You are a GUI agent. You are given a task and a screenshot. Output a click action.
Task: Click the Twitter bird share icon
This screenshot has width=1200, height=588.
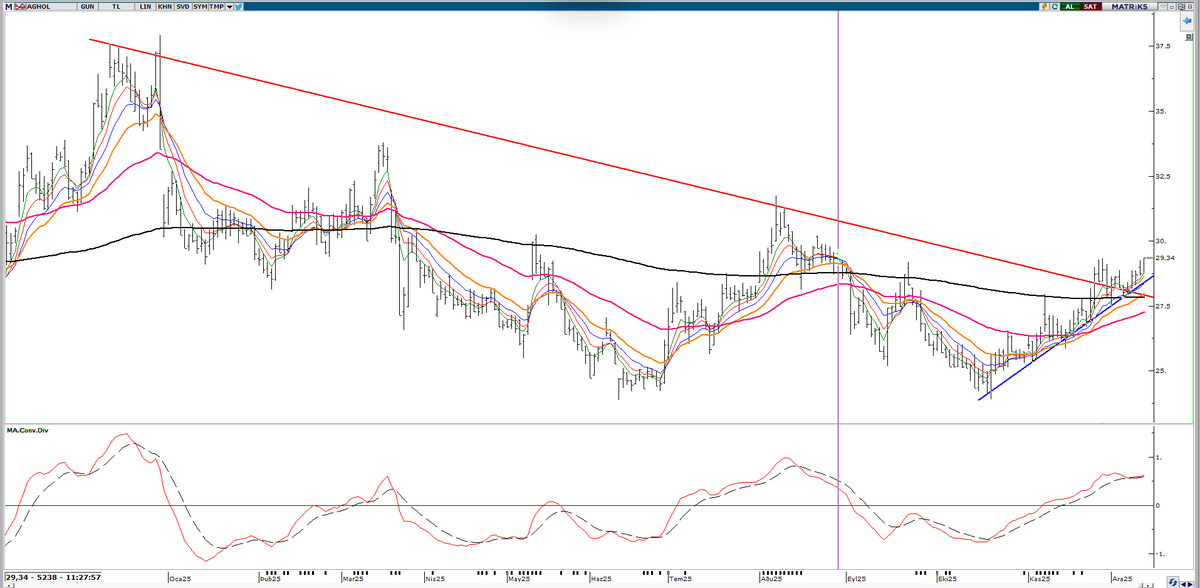click(238, 6)
